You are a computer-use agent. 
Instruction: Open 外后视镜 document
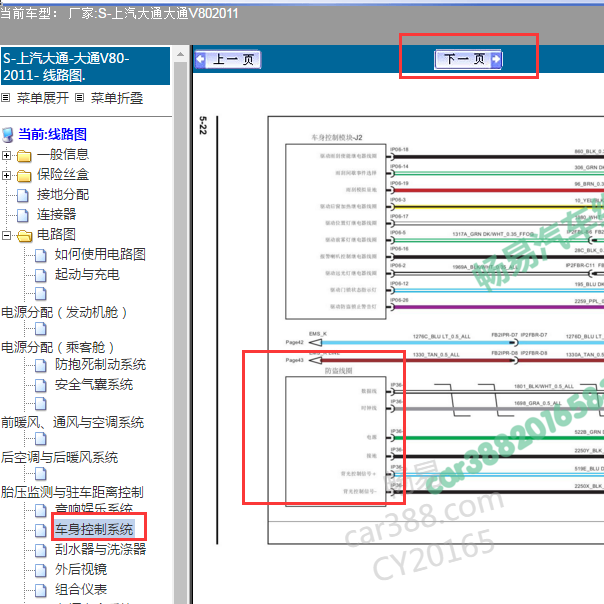click(x=81, y=569)
